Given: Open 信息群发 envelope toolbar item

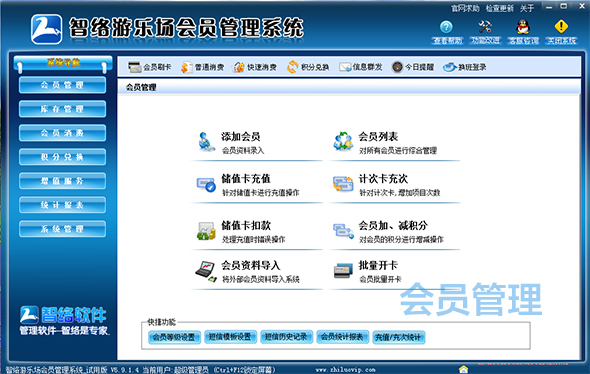Looking at the screenshot, I should pos(360,67).
